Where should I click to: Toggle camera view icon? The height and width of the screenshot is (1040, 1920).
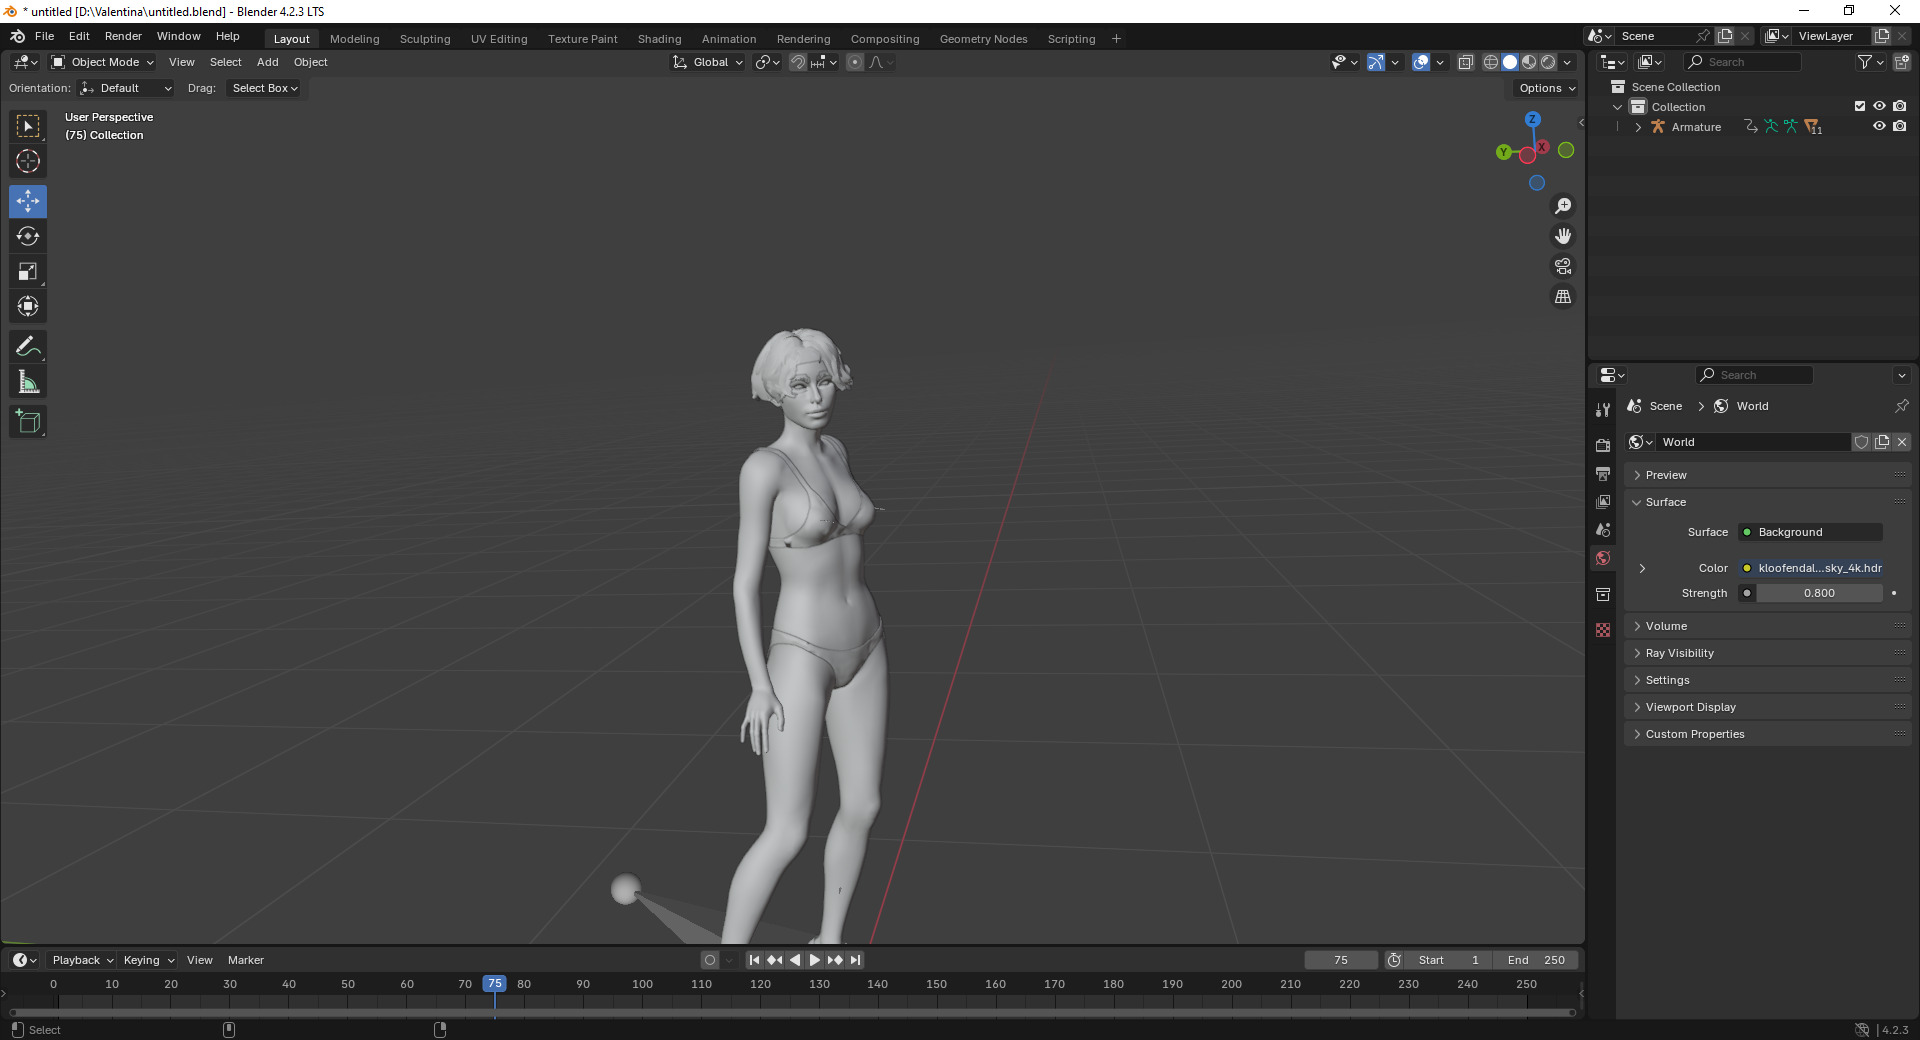point(1563,266)
